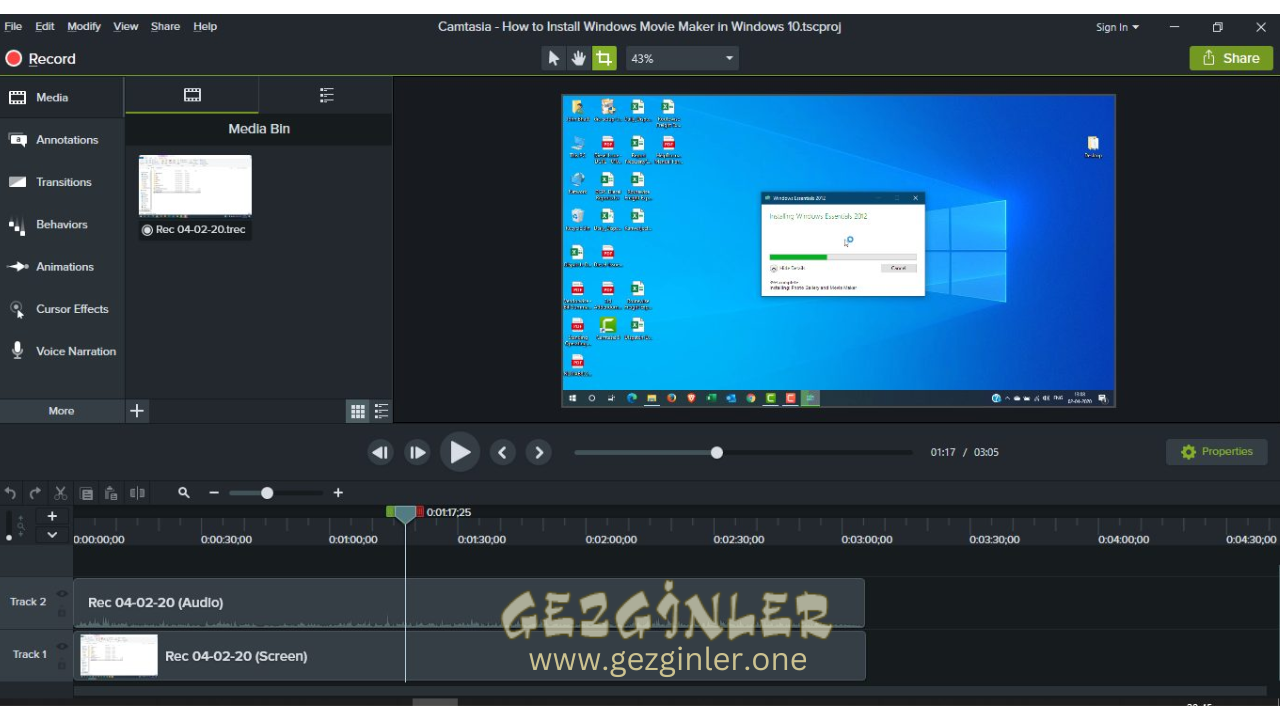Open the Voice Narration panel

click(62, 351)
